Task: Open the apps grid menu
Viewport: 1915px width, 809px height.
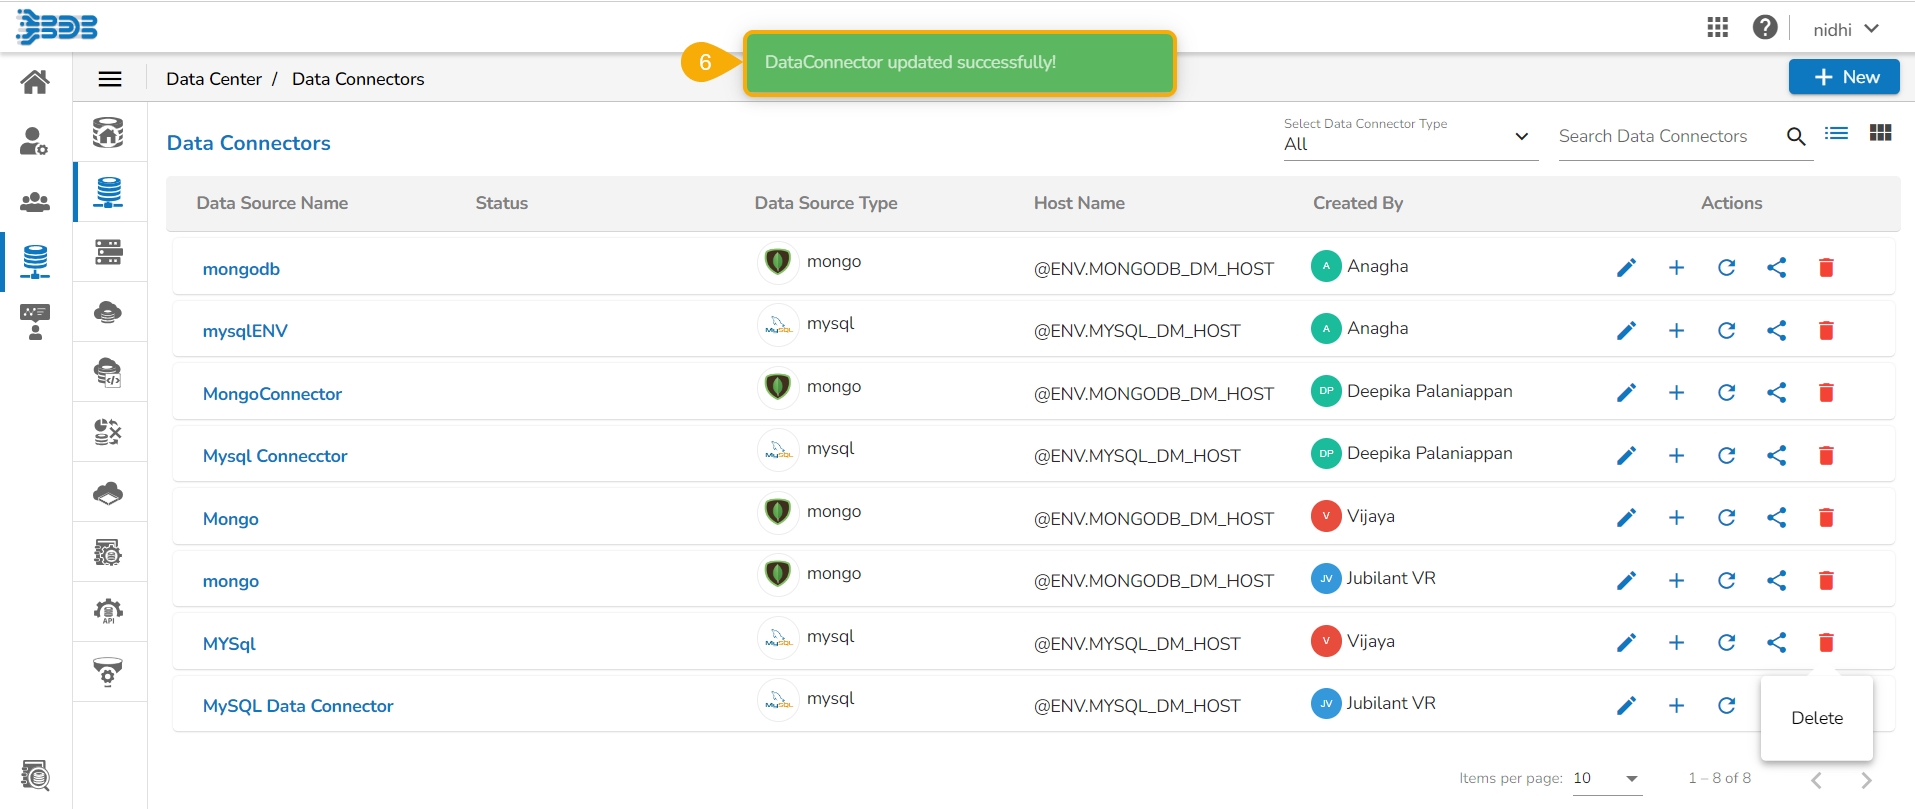Action: (x=1717, y=28)
